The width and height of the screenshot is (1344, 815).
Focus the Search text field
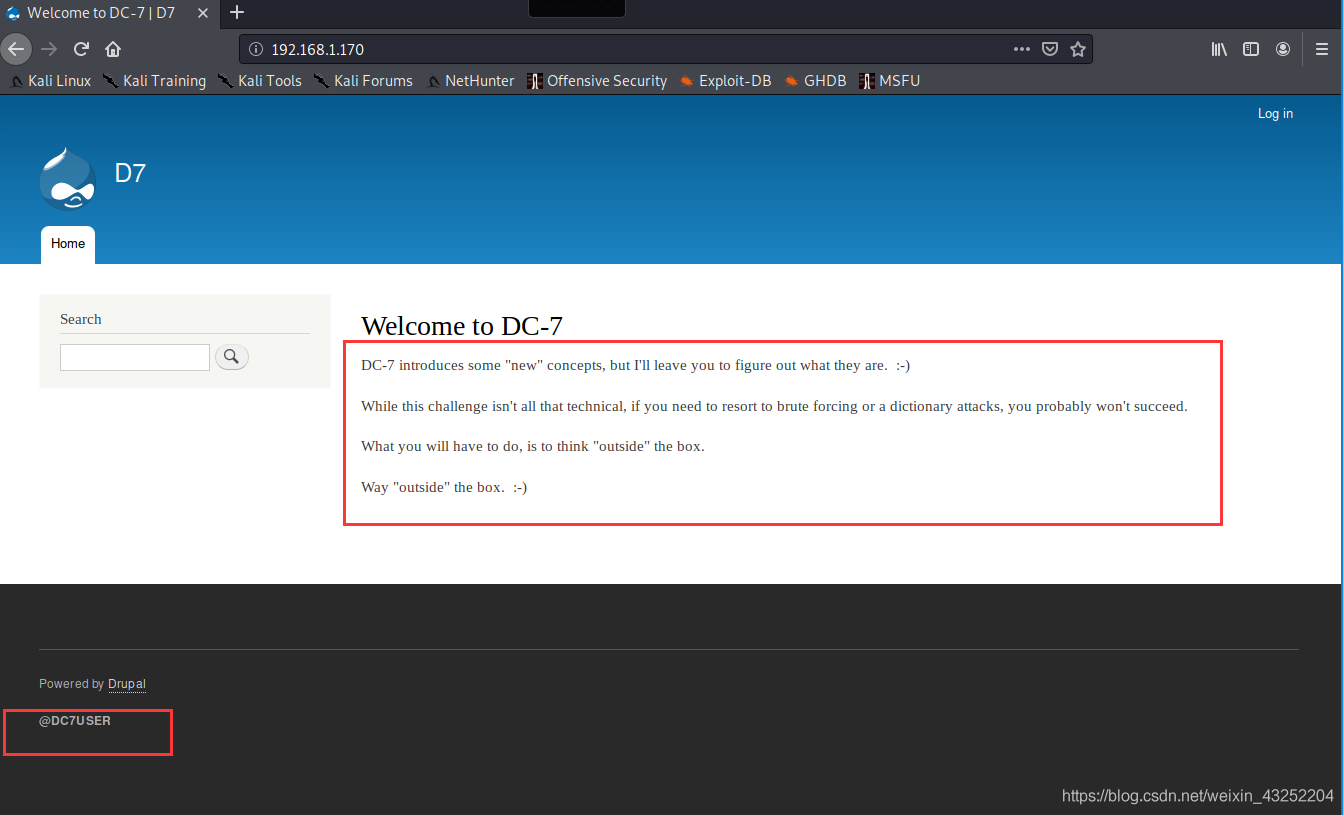(x=135, y=357)
